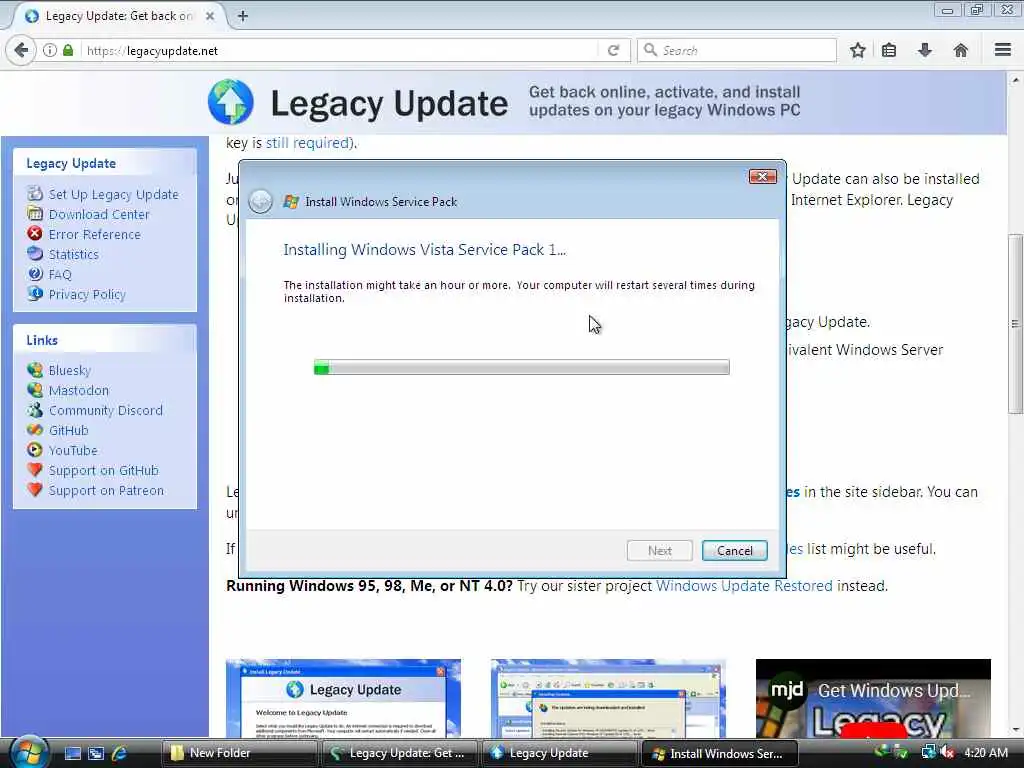Open Statistics sidebar link
1024x768 pixels.
click(x=73, y=255)
